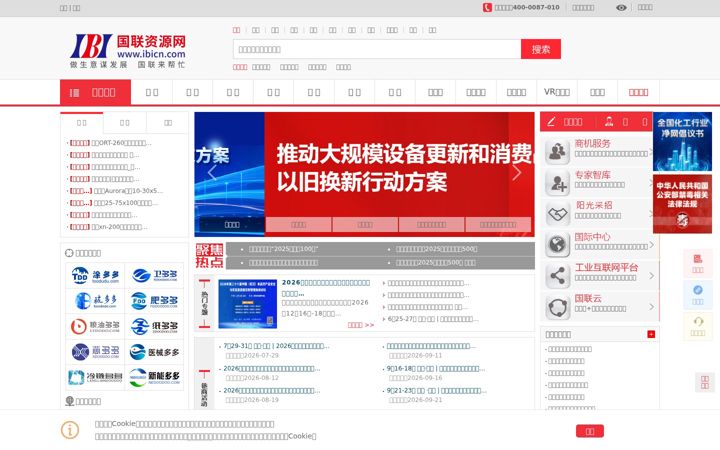Screen dimensions: 720x450
Task: Expand 国联云 with its right chevron
Action: click(651, 307)
